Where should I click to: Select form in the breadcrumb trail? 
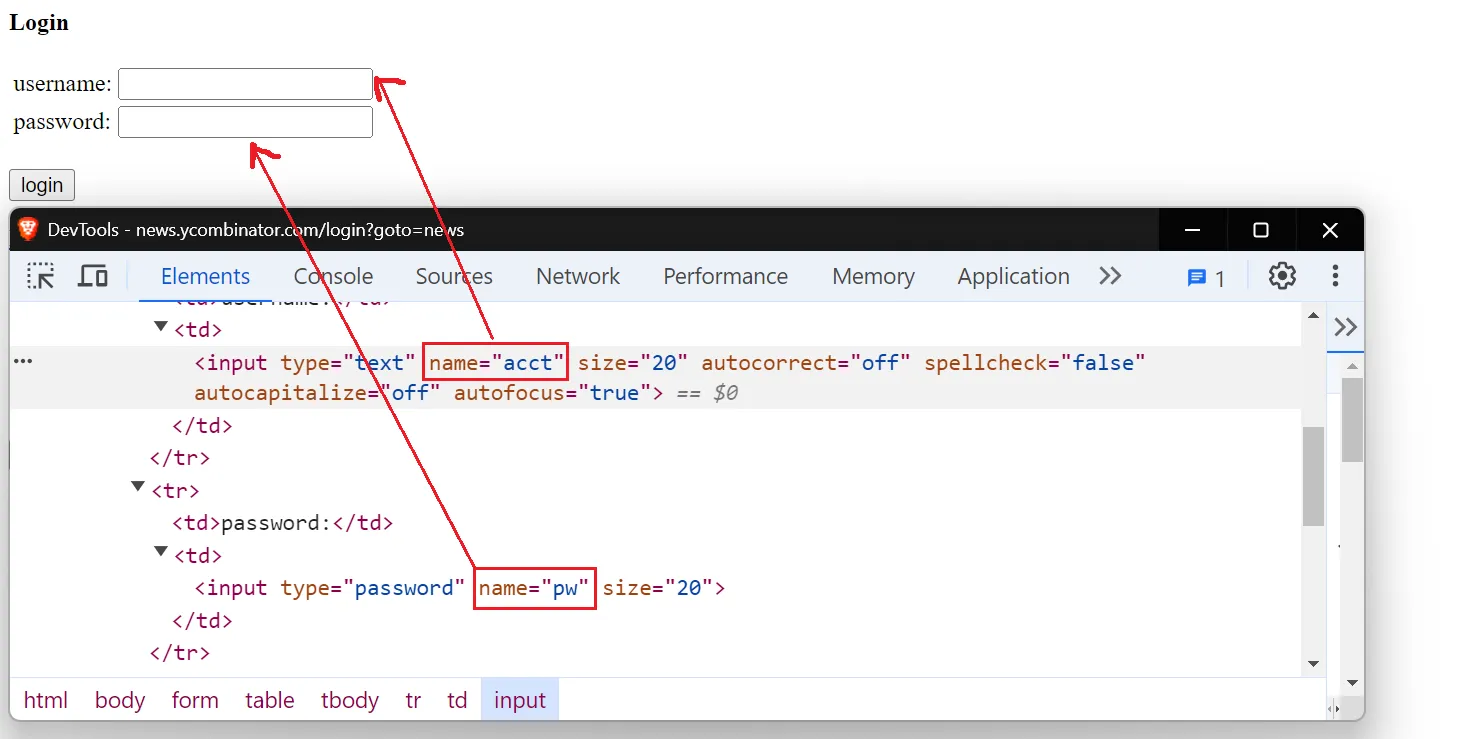pos(195,700)
